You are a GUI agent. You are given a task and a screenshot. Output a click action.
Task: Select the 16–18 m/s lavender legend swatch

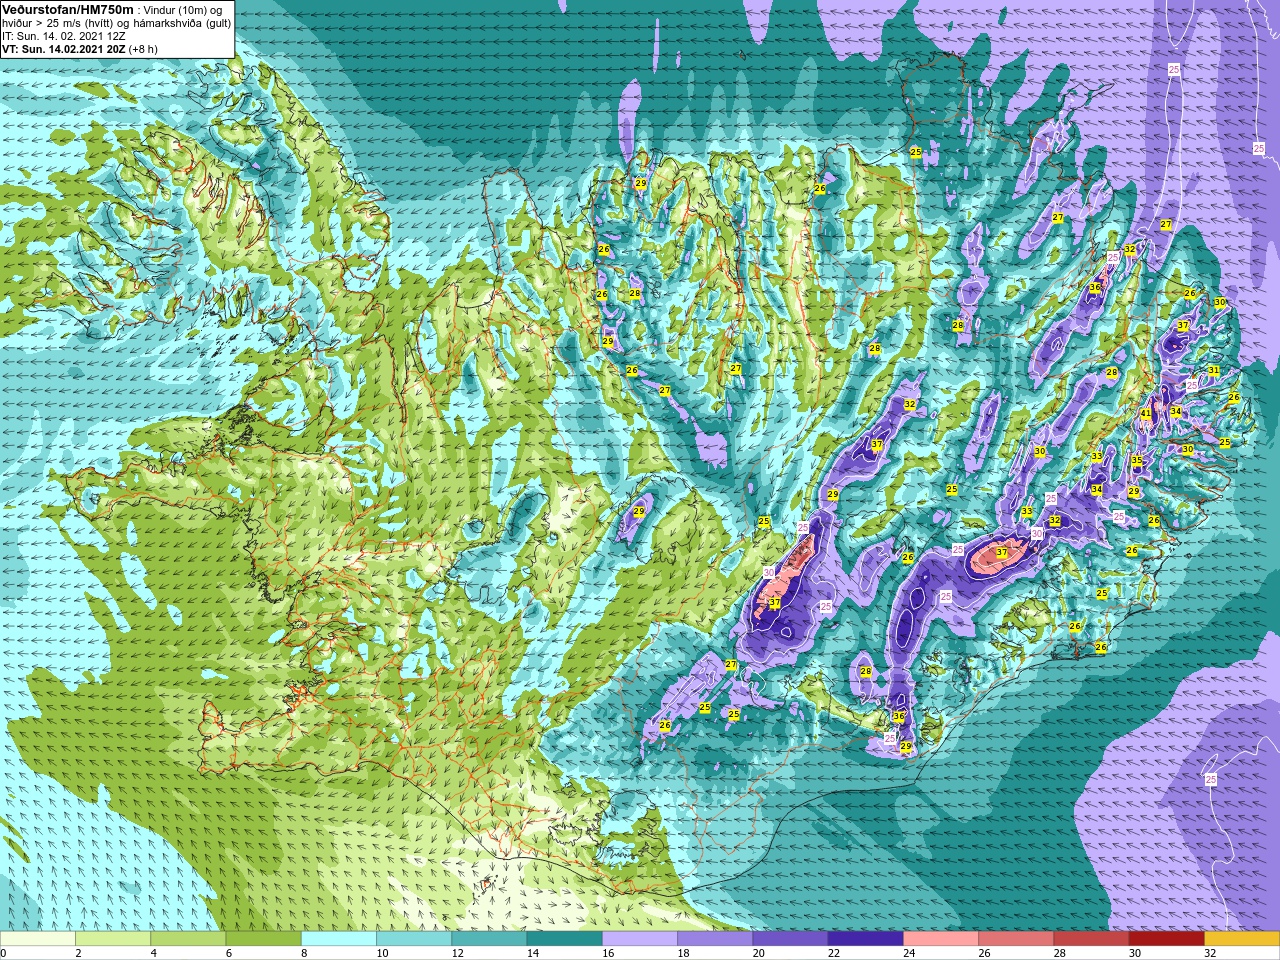[640, 939]
